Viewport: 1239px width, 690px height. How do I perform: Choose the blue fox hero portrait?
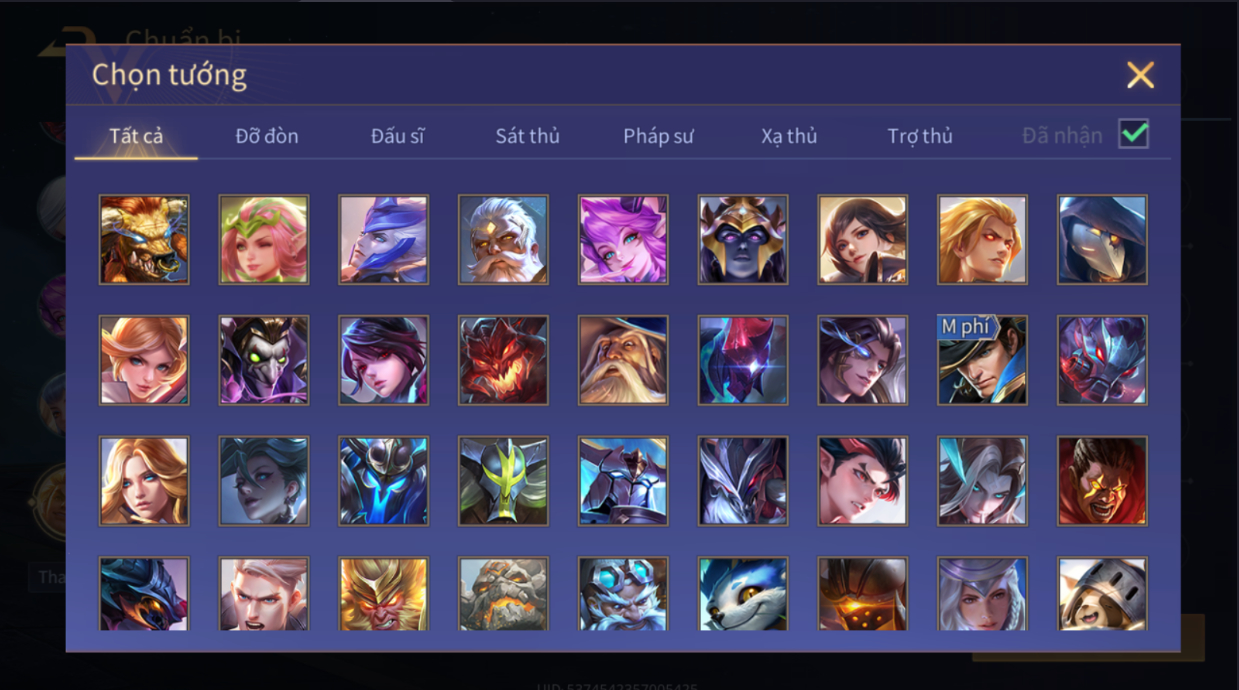tap(743, 594)
